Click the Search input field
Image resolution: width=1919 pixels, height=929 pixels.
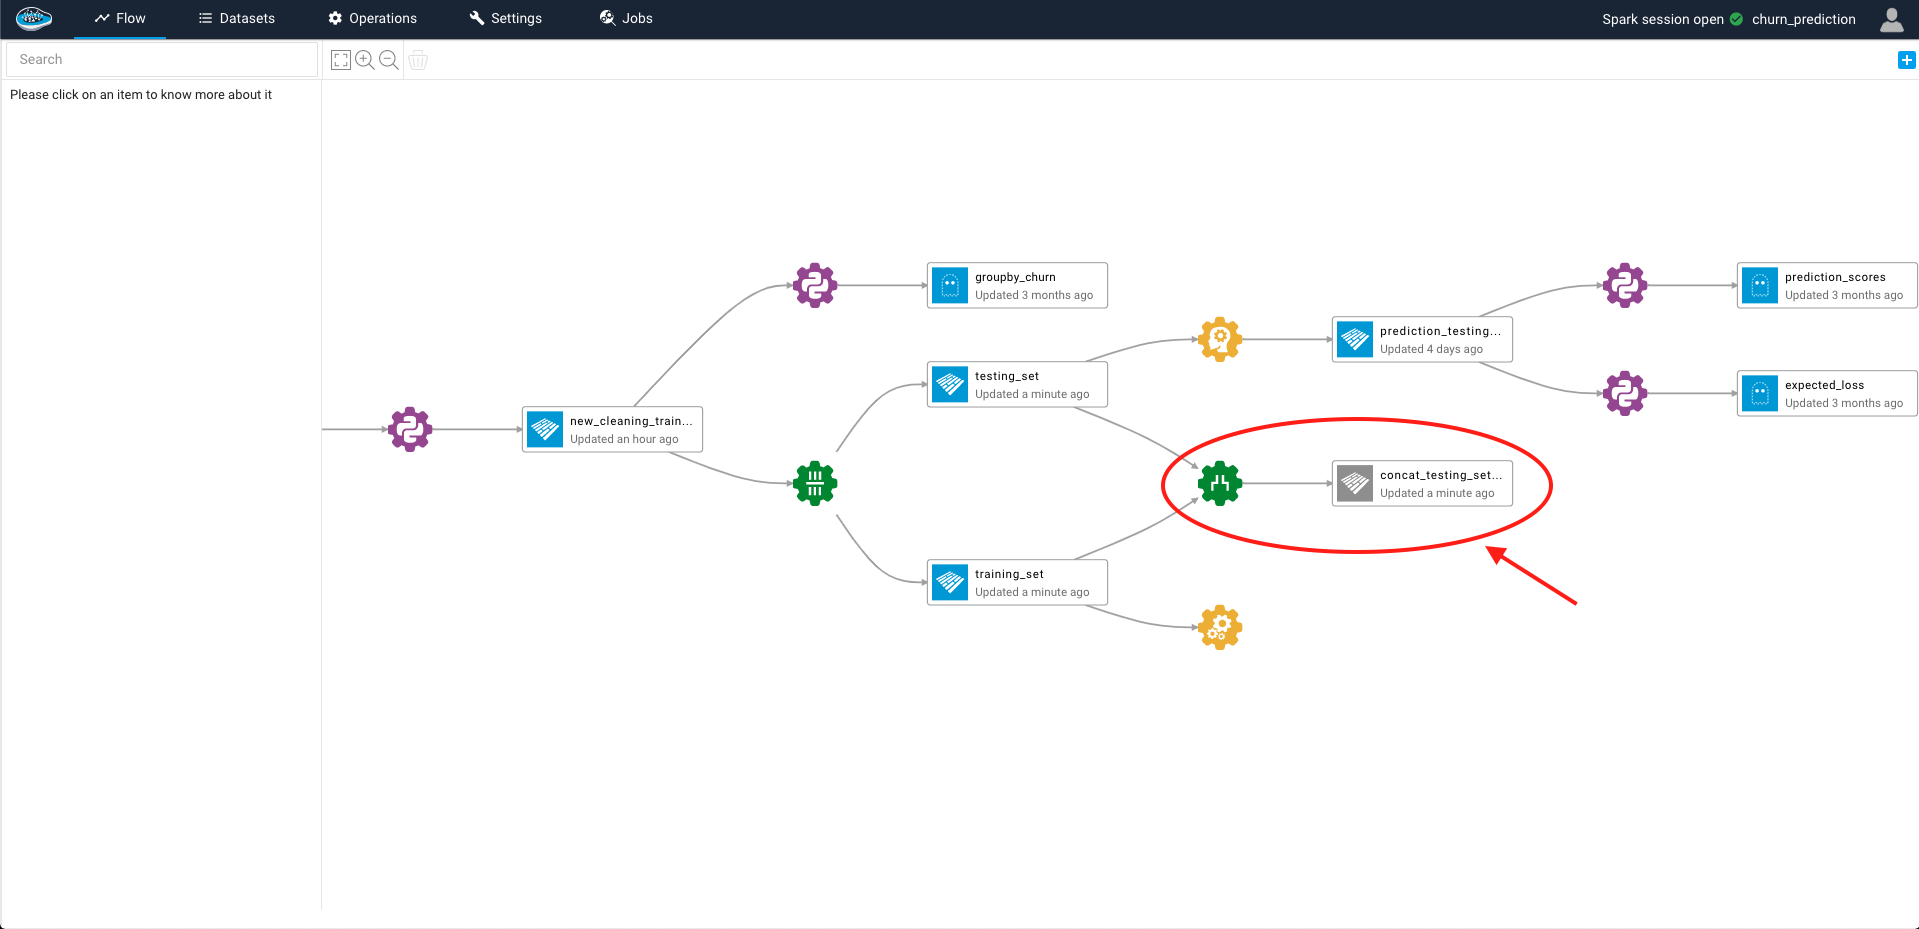click(x=161, y=60)
